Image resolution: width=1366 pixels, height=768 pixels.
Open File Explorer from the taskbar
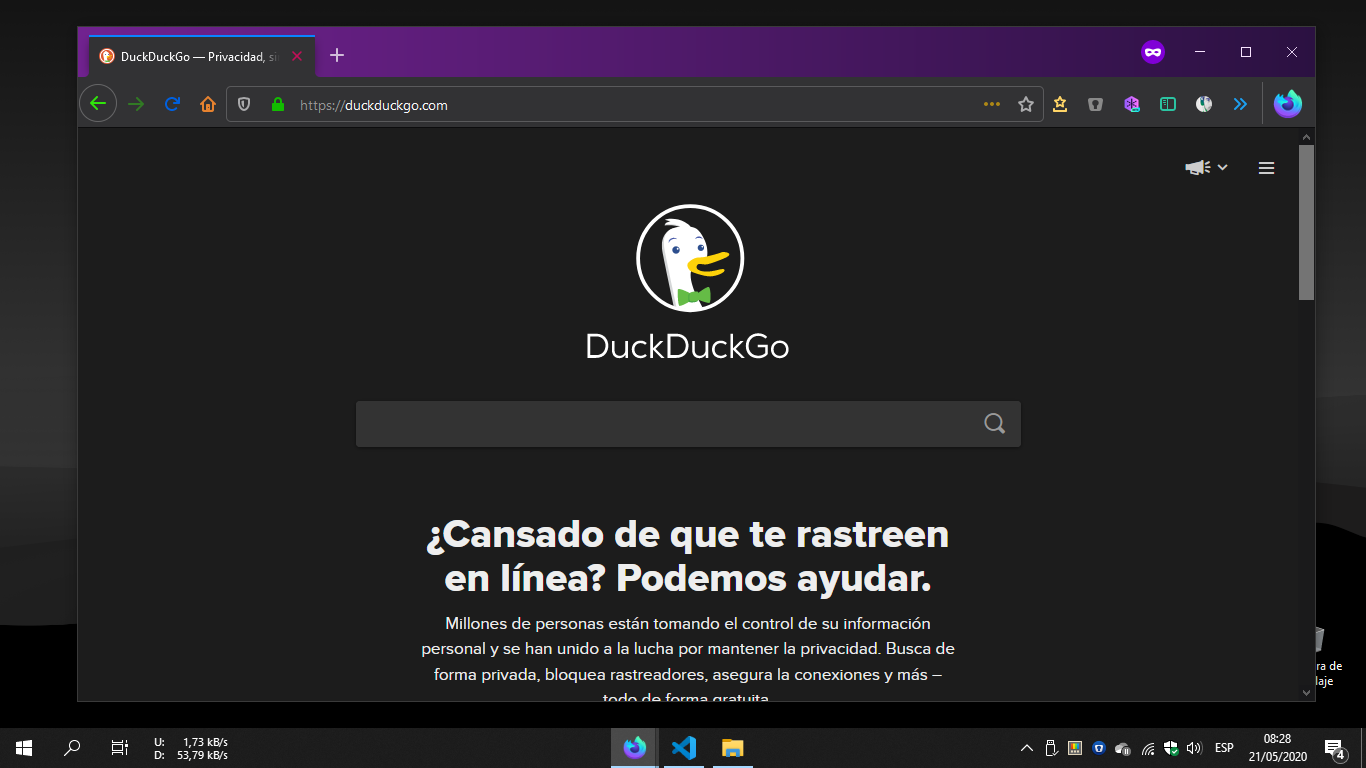pos(733,748)
